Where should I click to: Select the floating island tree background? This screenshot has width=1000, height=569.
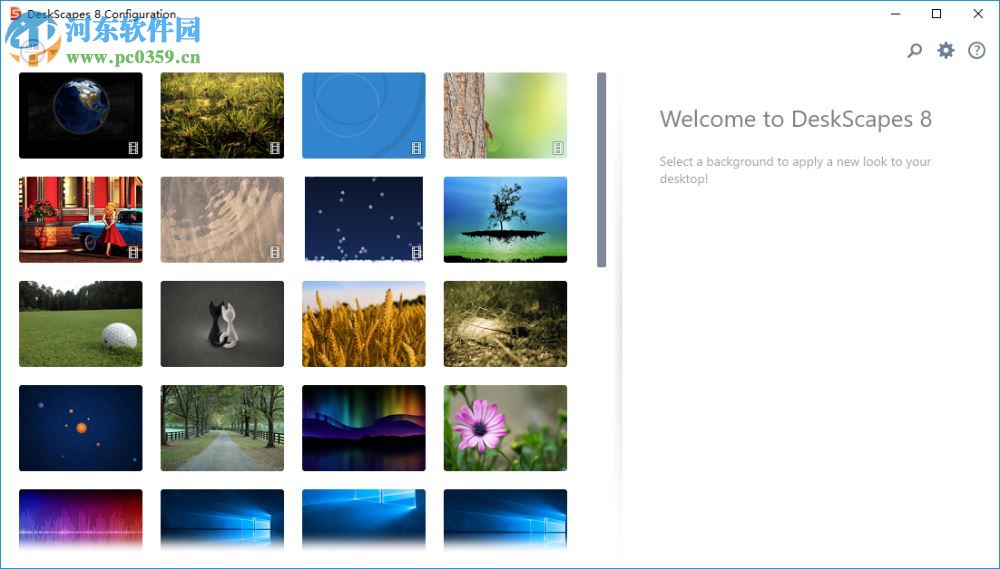pyautogui.click(x=505, y=219)
